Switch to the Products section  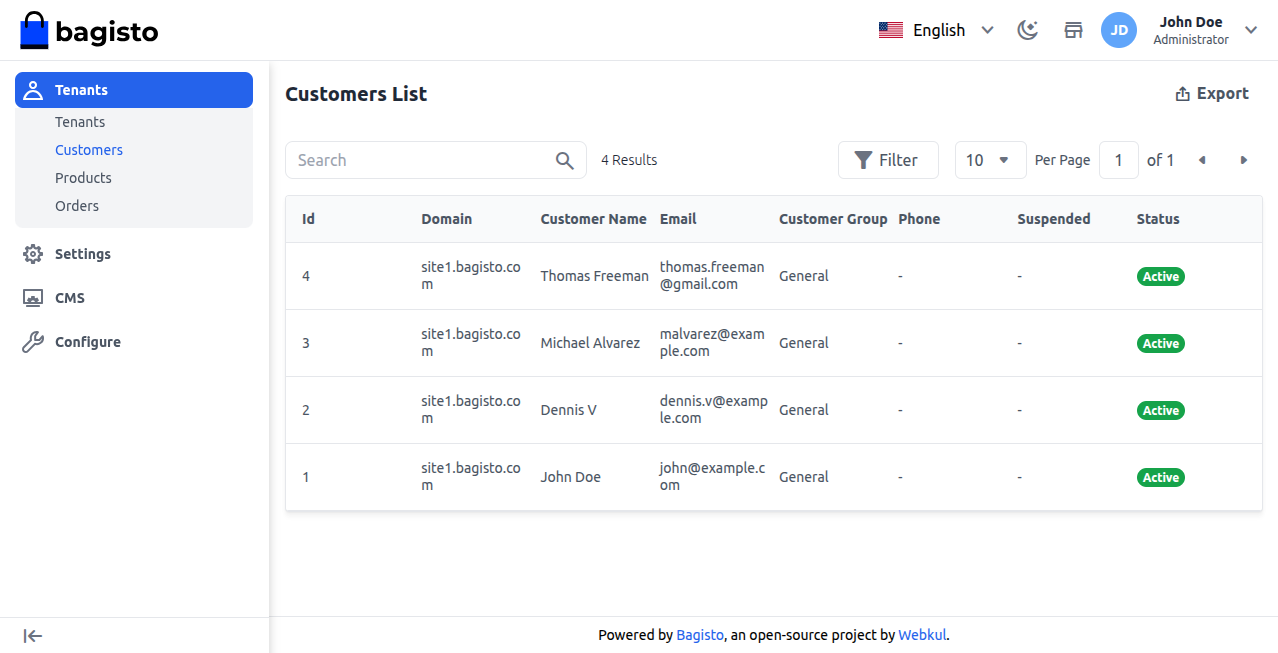[83, 177]
